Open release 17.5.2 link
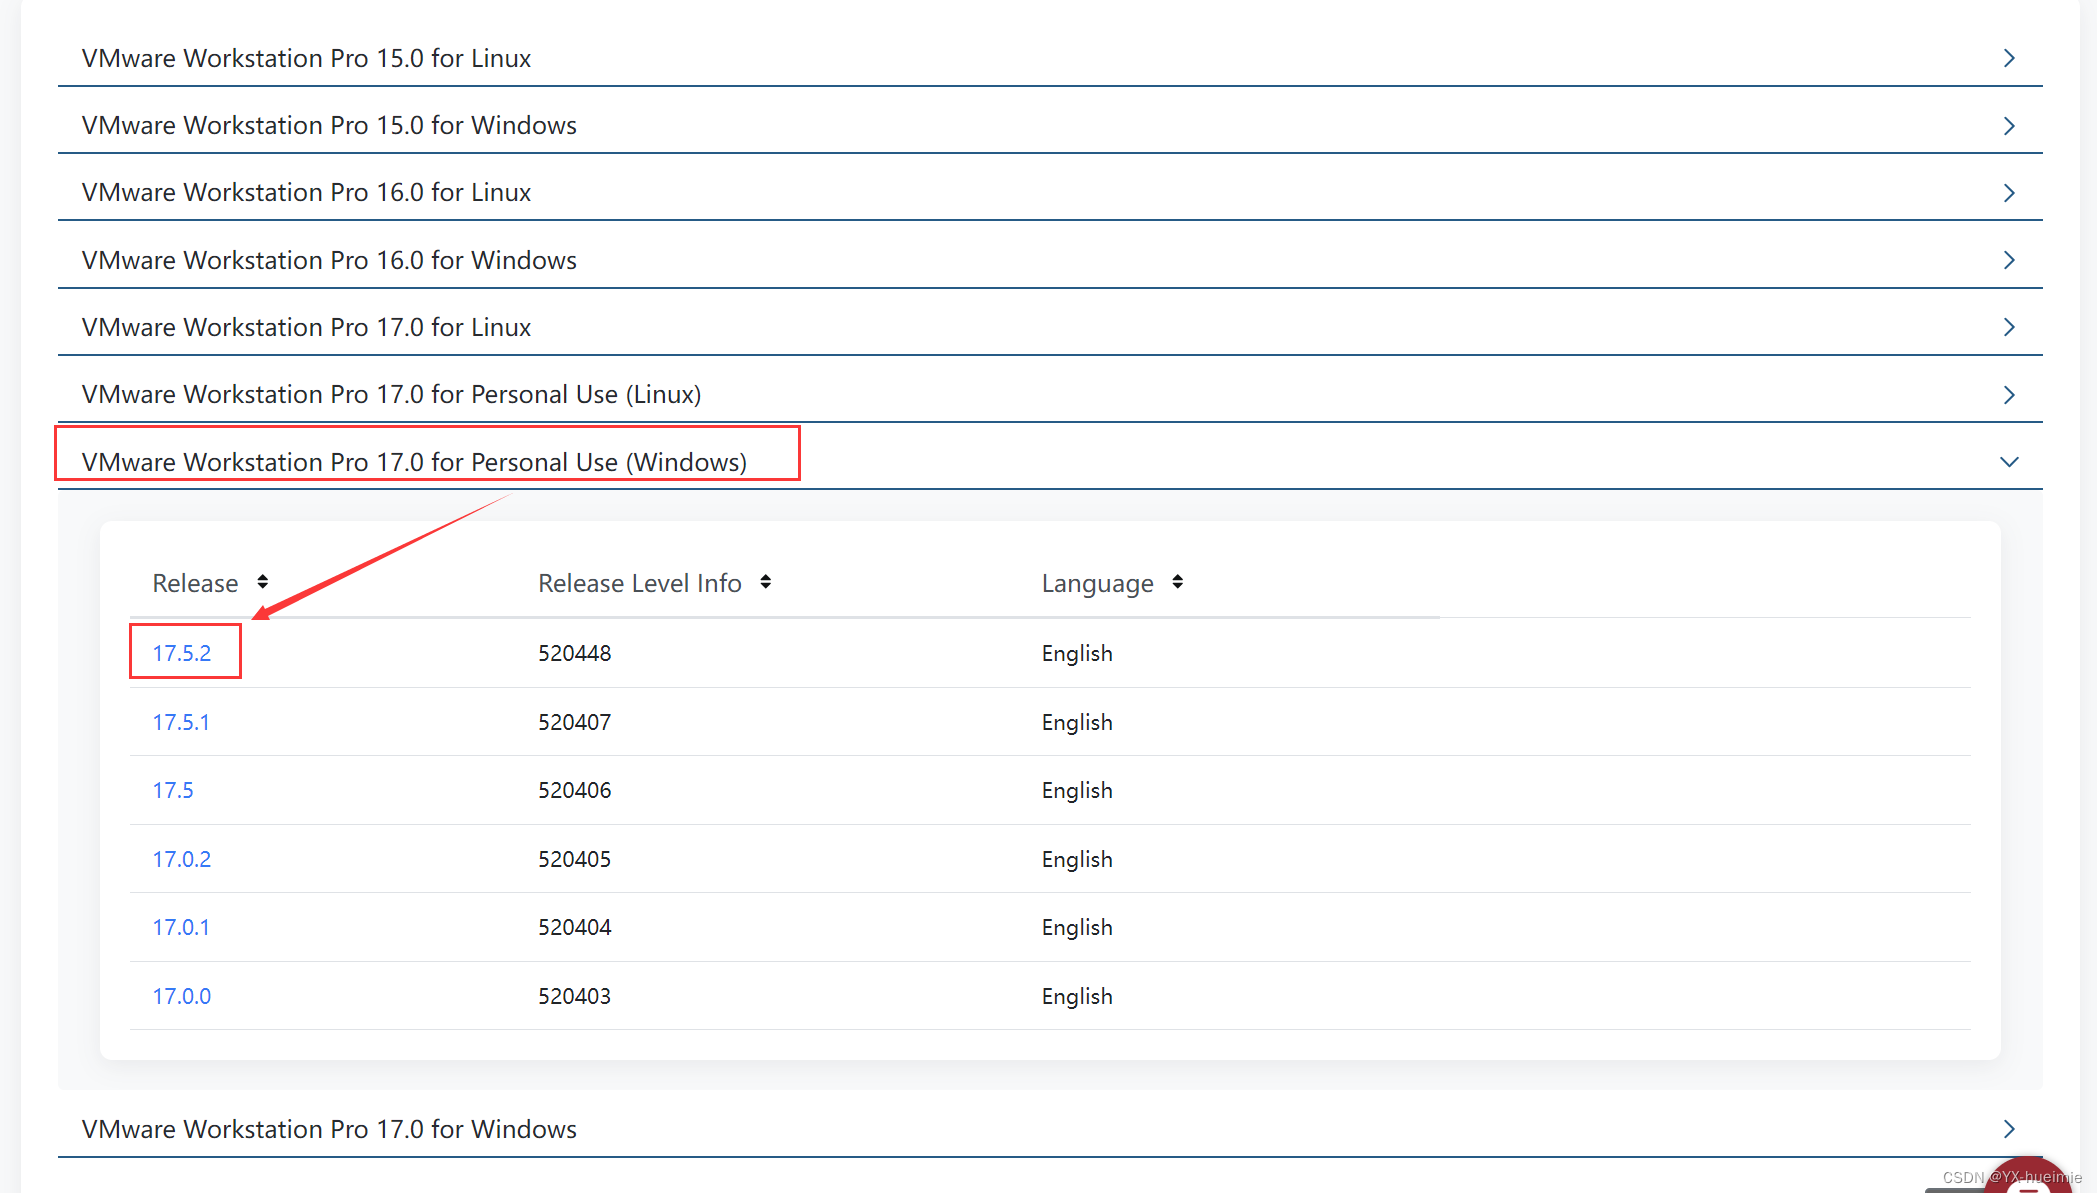The width and height of the screenshot is (2097, 1193). click(182, 653)
